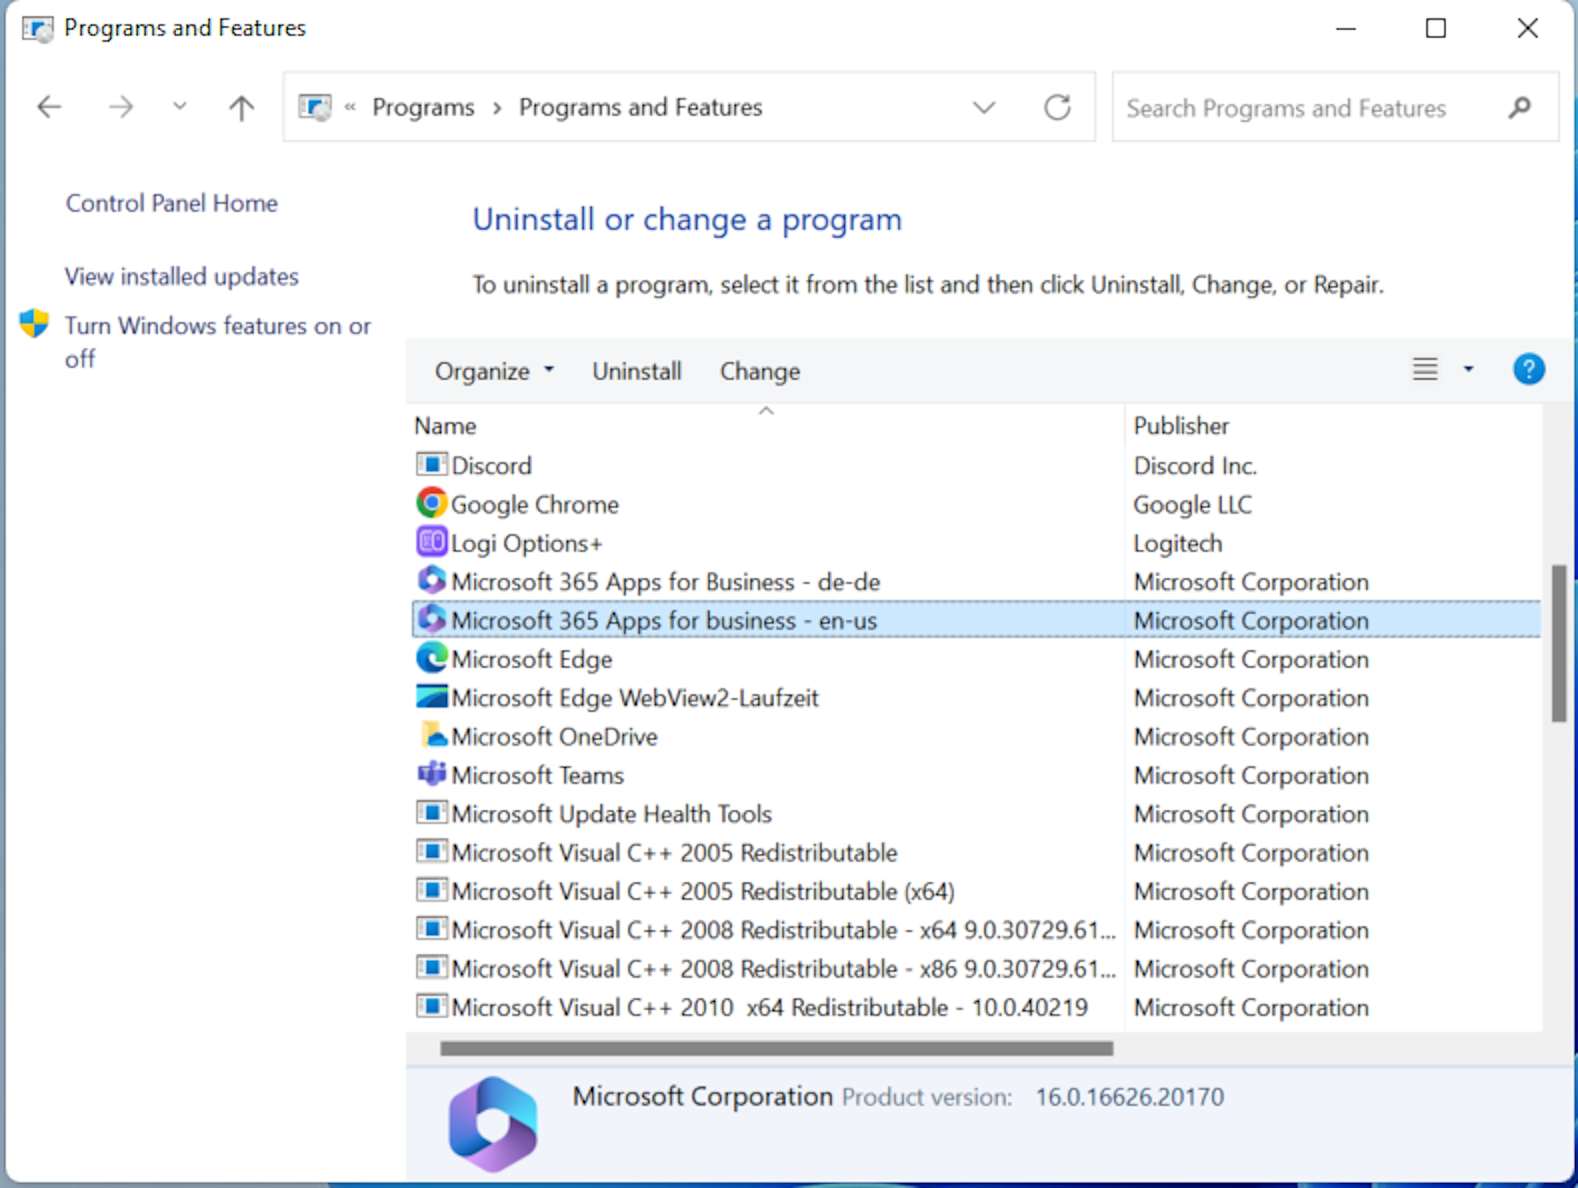Click the horizontal scrollbar below the list

coord(776,1048)
